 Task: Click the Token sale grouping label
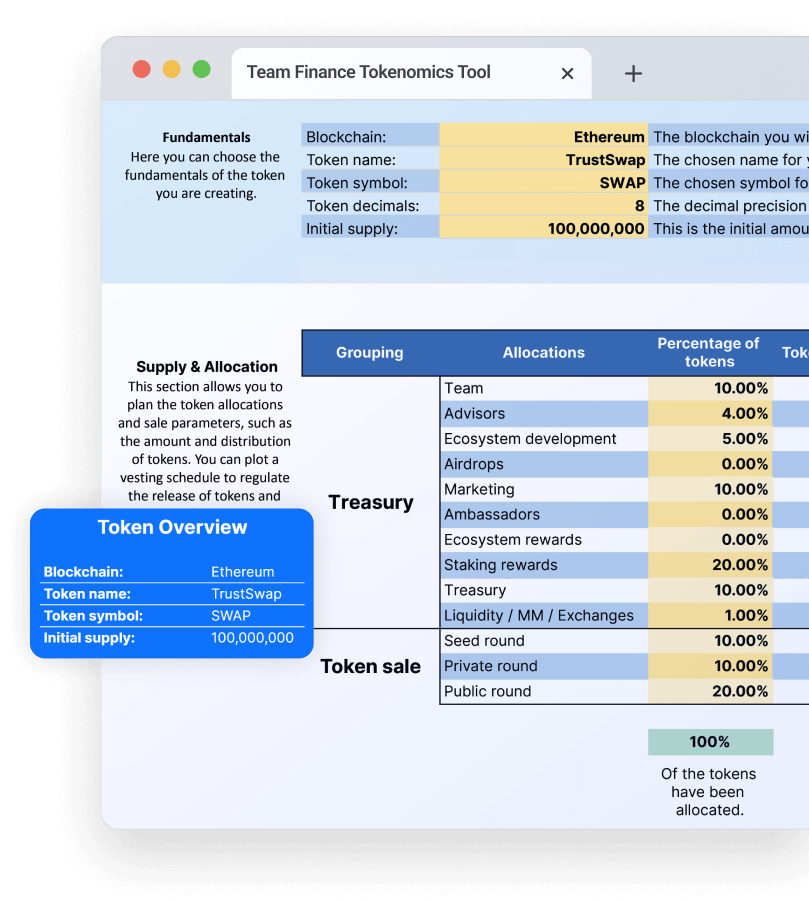click(x=370, y=666)
